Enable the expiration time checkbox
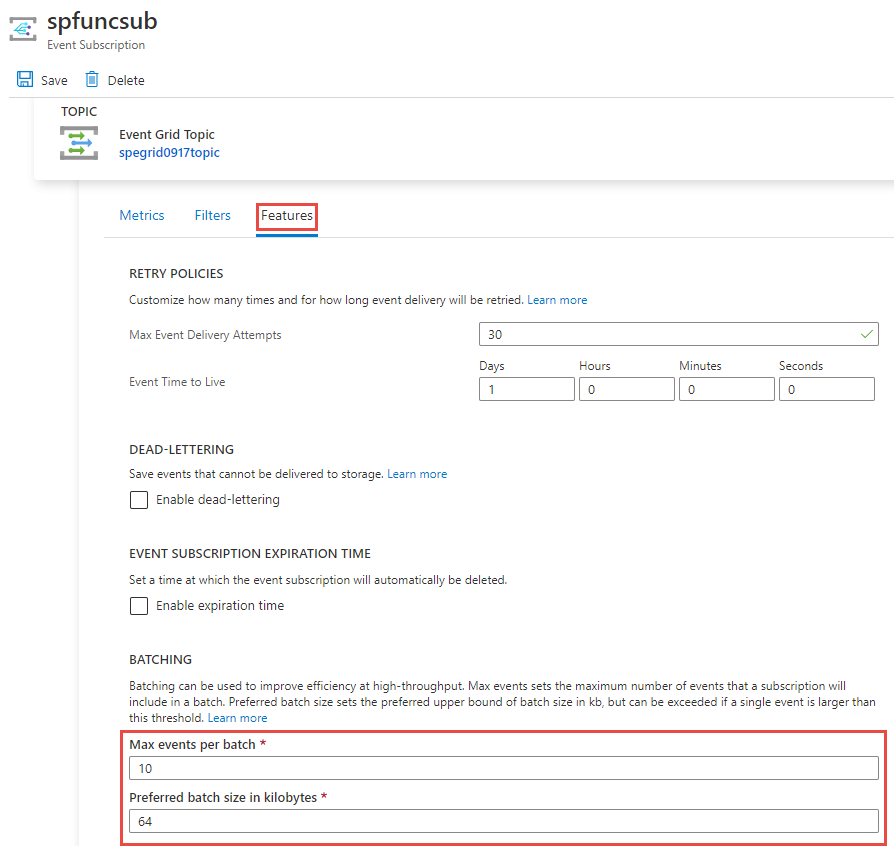Screen dimensions: 894x846 point(138,605)
